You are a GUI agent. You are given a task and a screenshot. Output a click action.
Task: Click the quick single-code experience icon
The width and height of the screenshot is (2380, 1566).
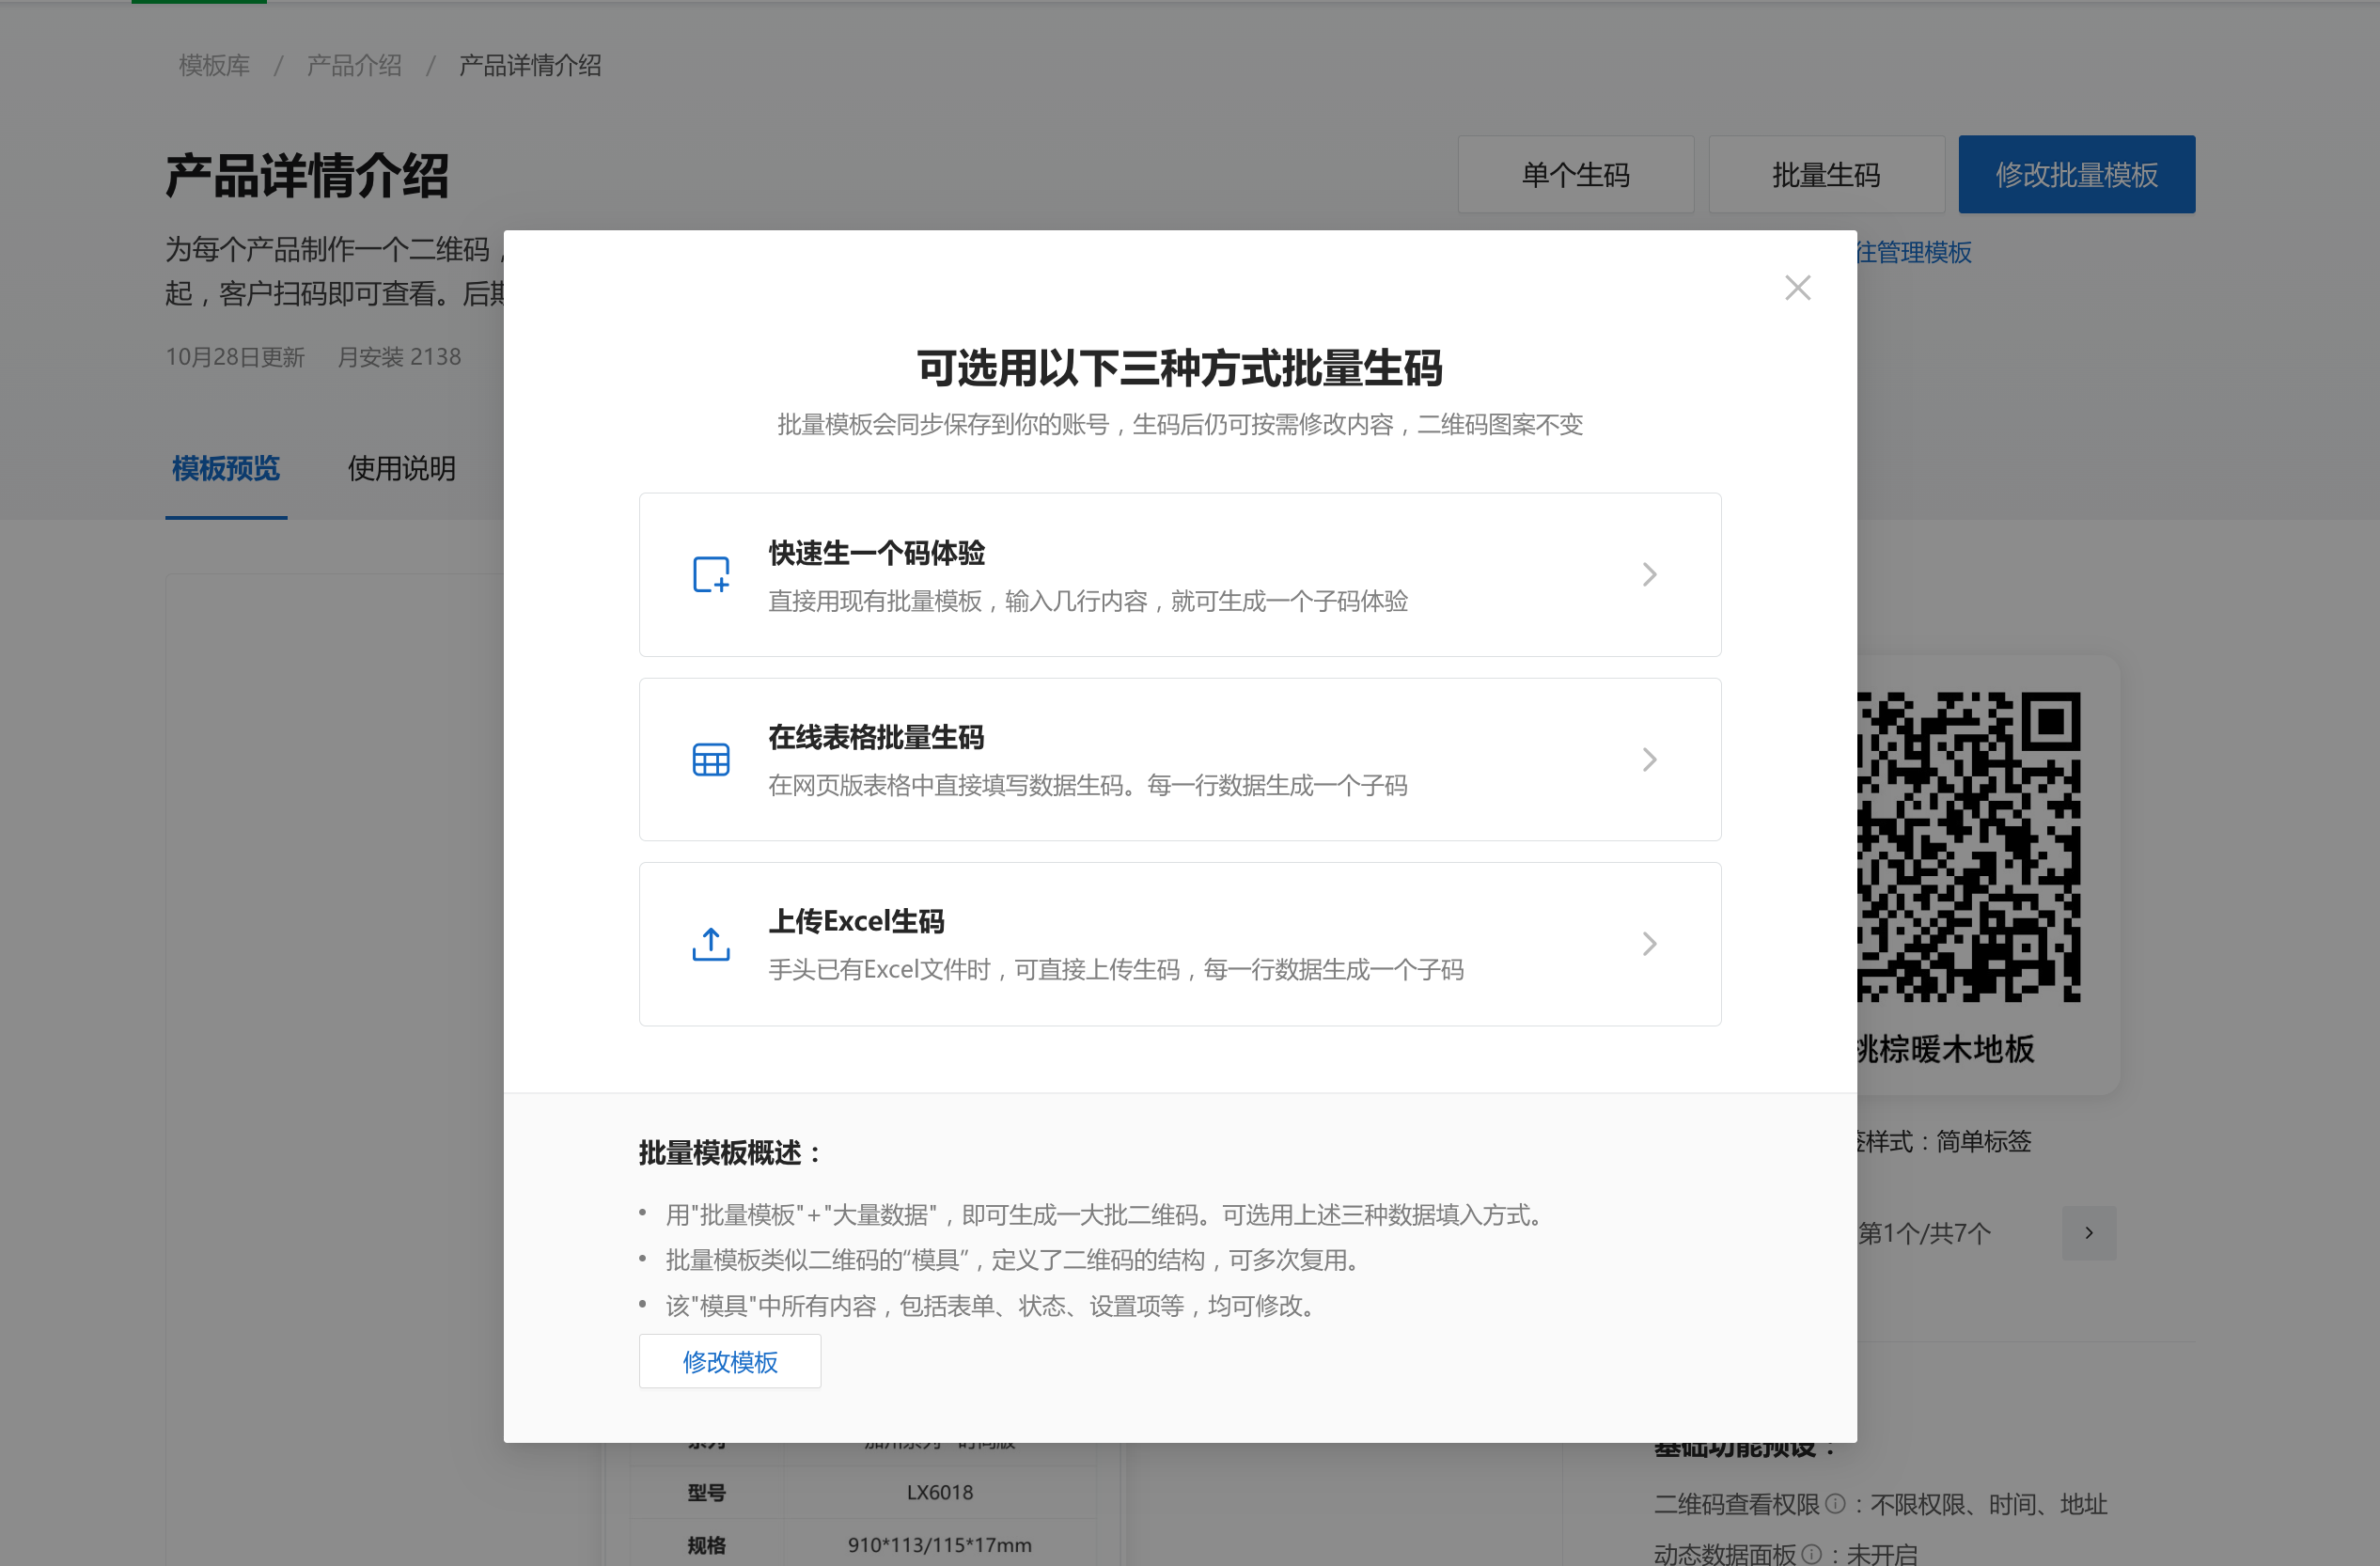(711, 574)
